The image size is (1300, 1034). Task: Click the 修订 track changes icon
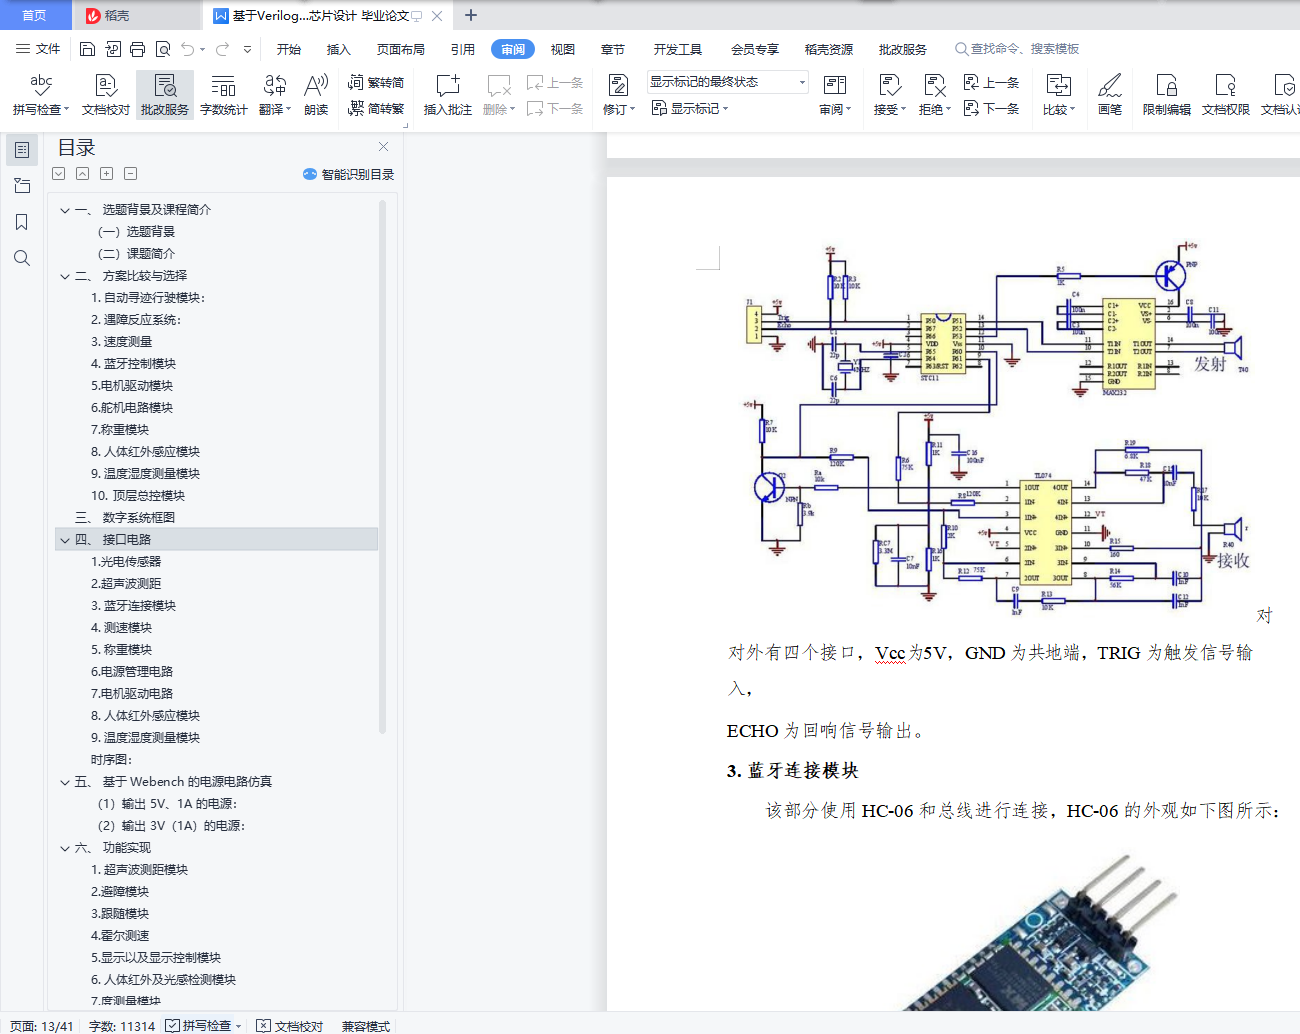pyautogui.click(x=618, y=86)
